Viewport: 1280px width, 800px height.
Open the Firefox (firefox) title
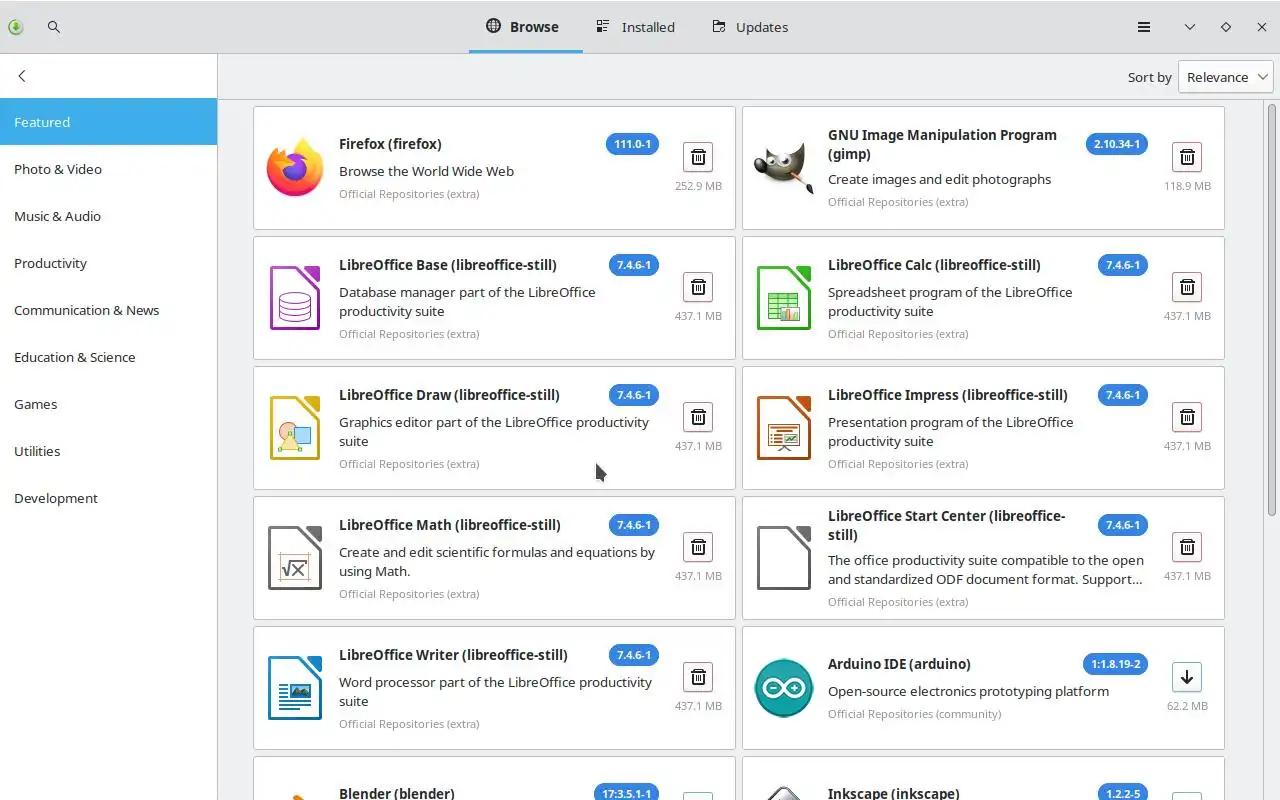tap(390, 144)
